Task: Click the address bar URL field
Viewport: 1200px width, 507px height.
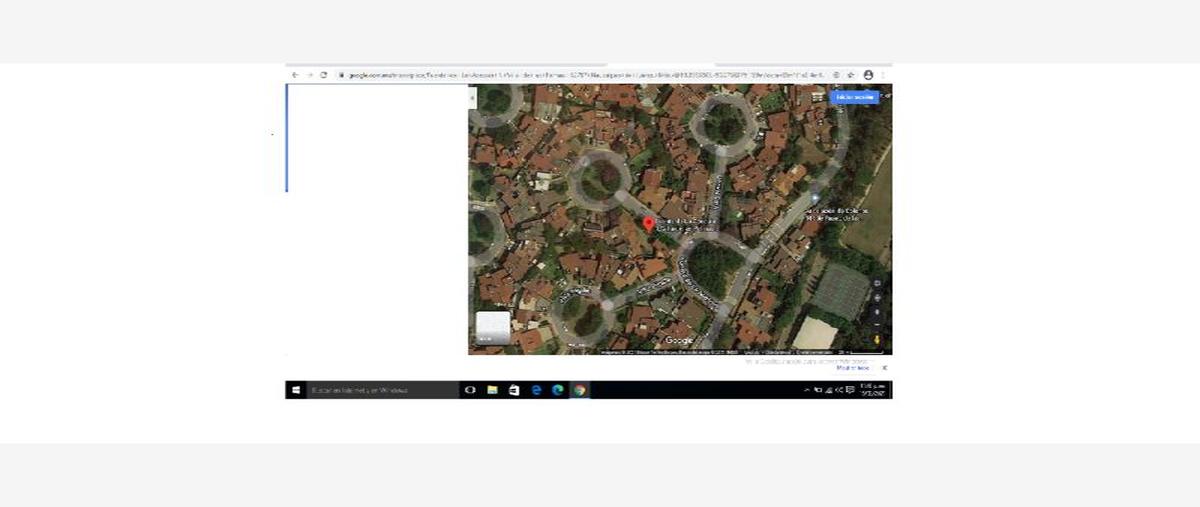Action: pos(580,75)
